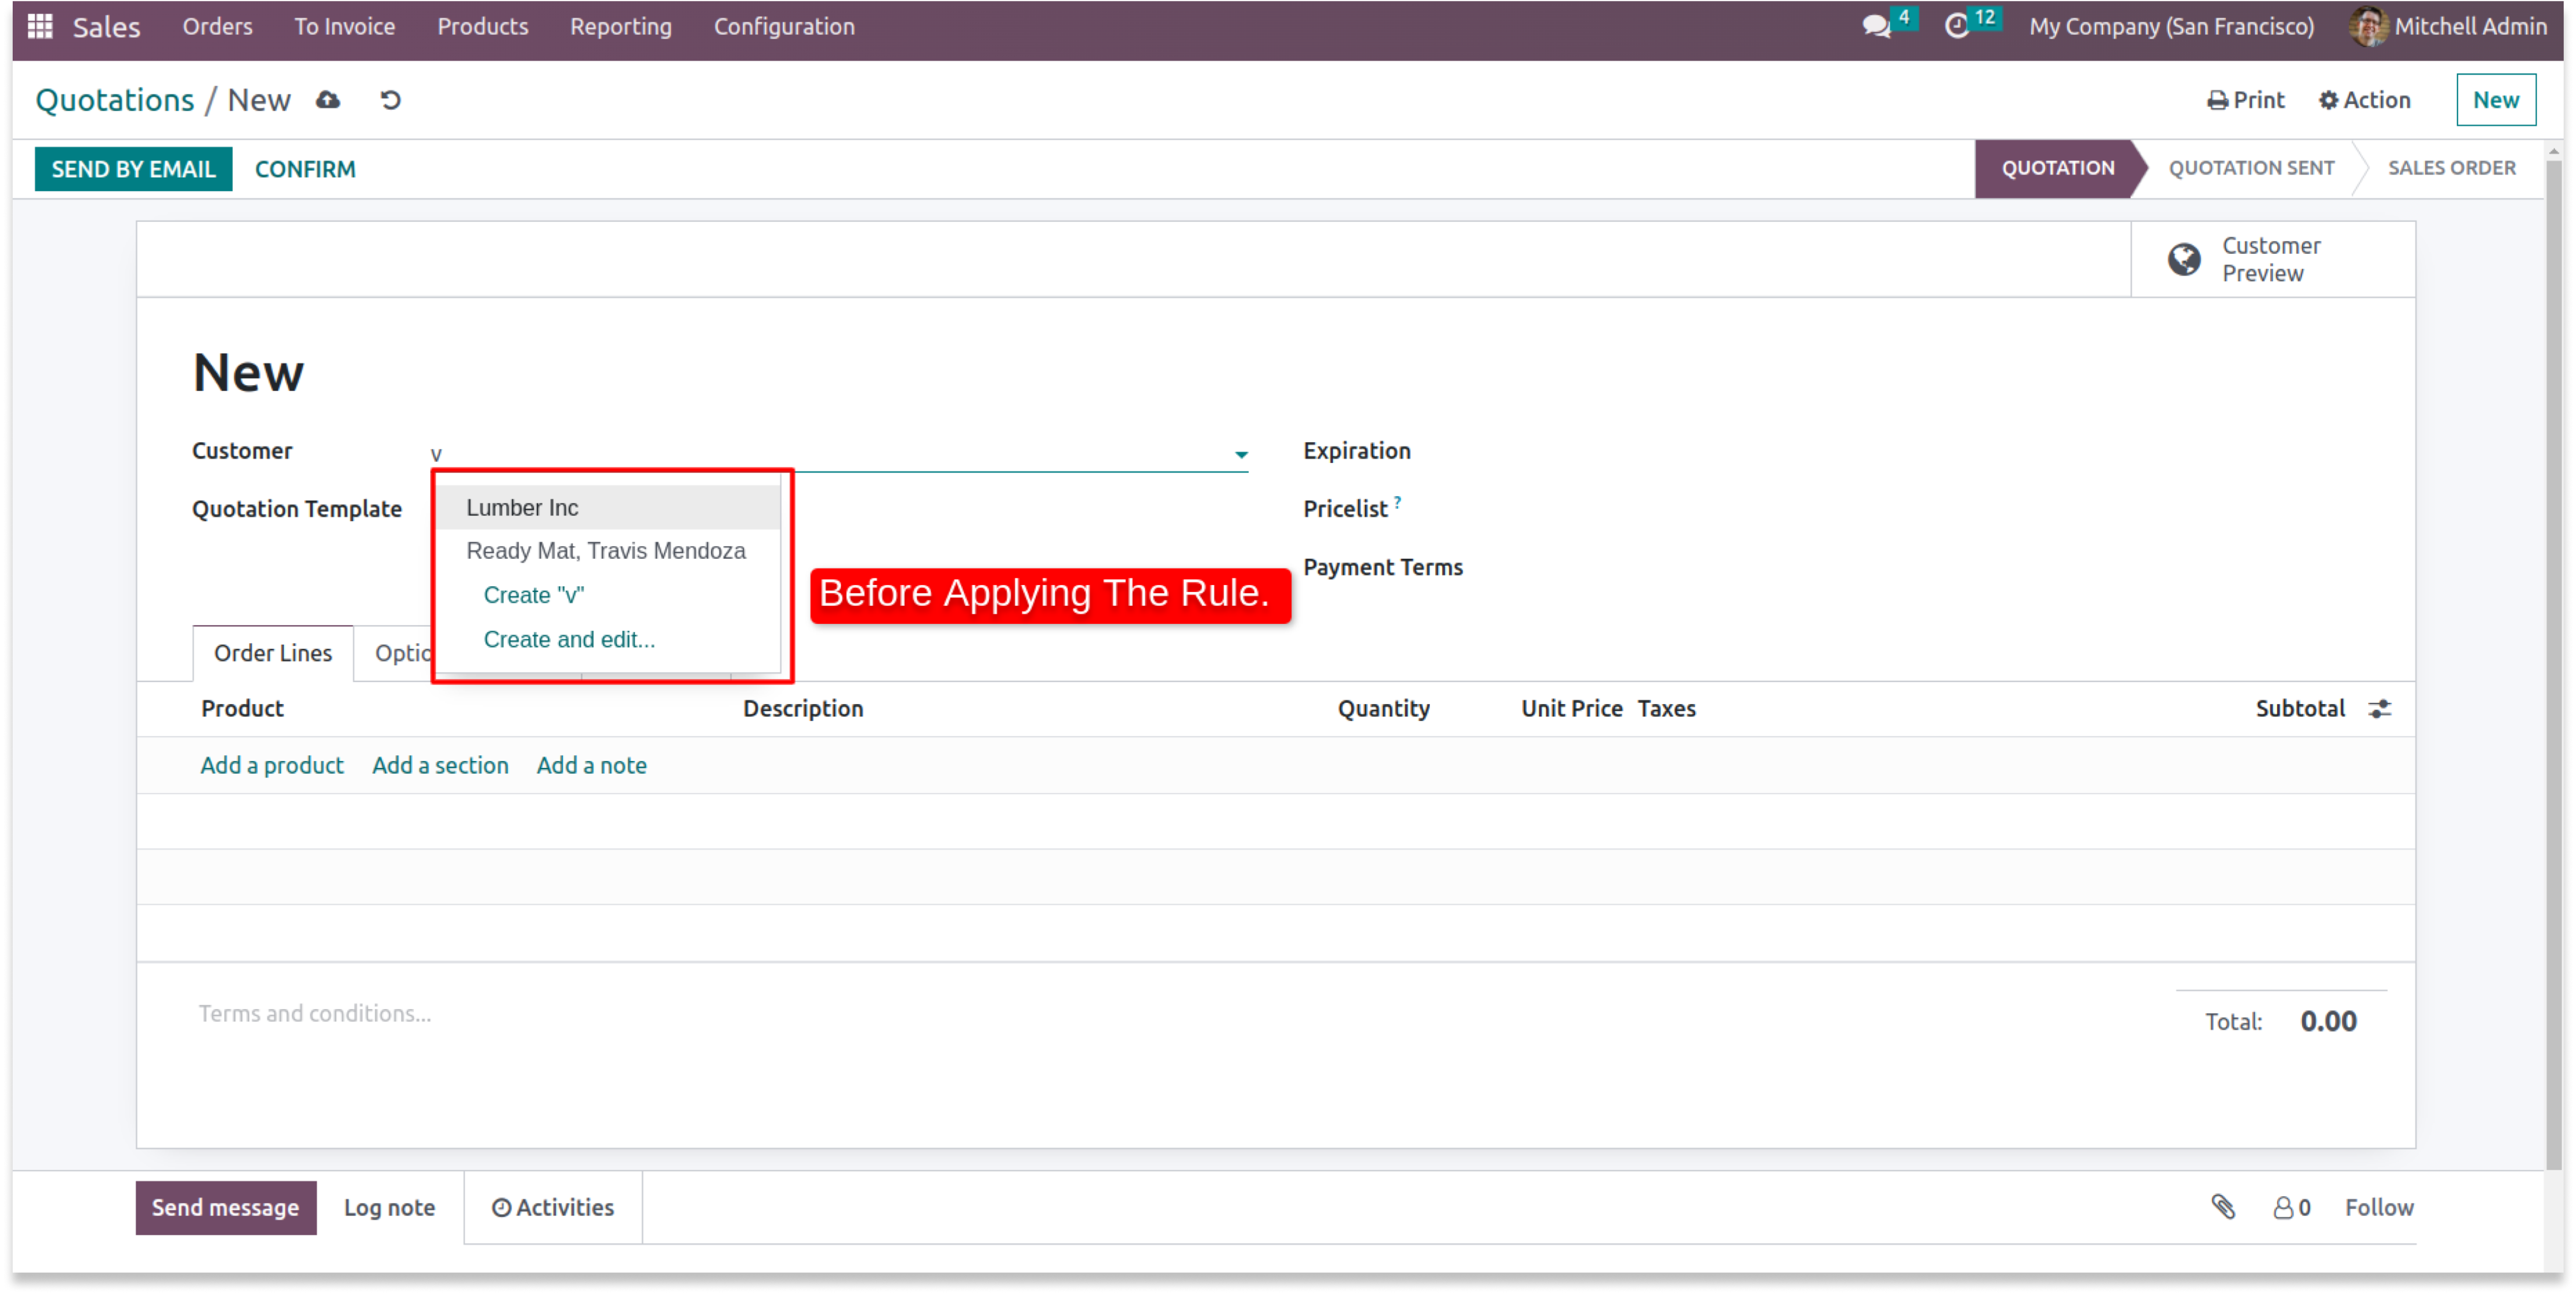Choose Lumber Inc from customer suggestions
Viewport: 2576px width, 1293px height.
point(608,508)
